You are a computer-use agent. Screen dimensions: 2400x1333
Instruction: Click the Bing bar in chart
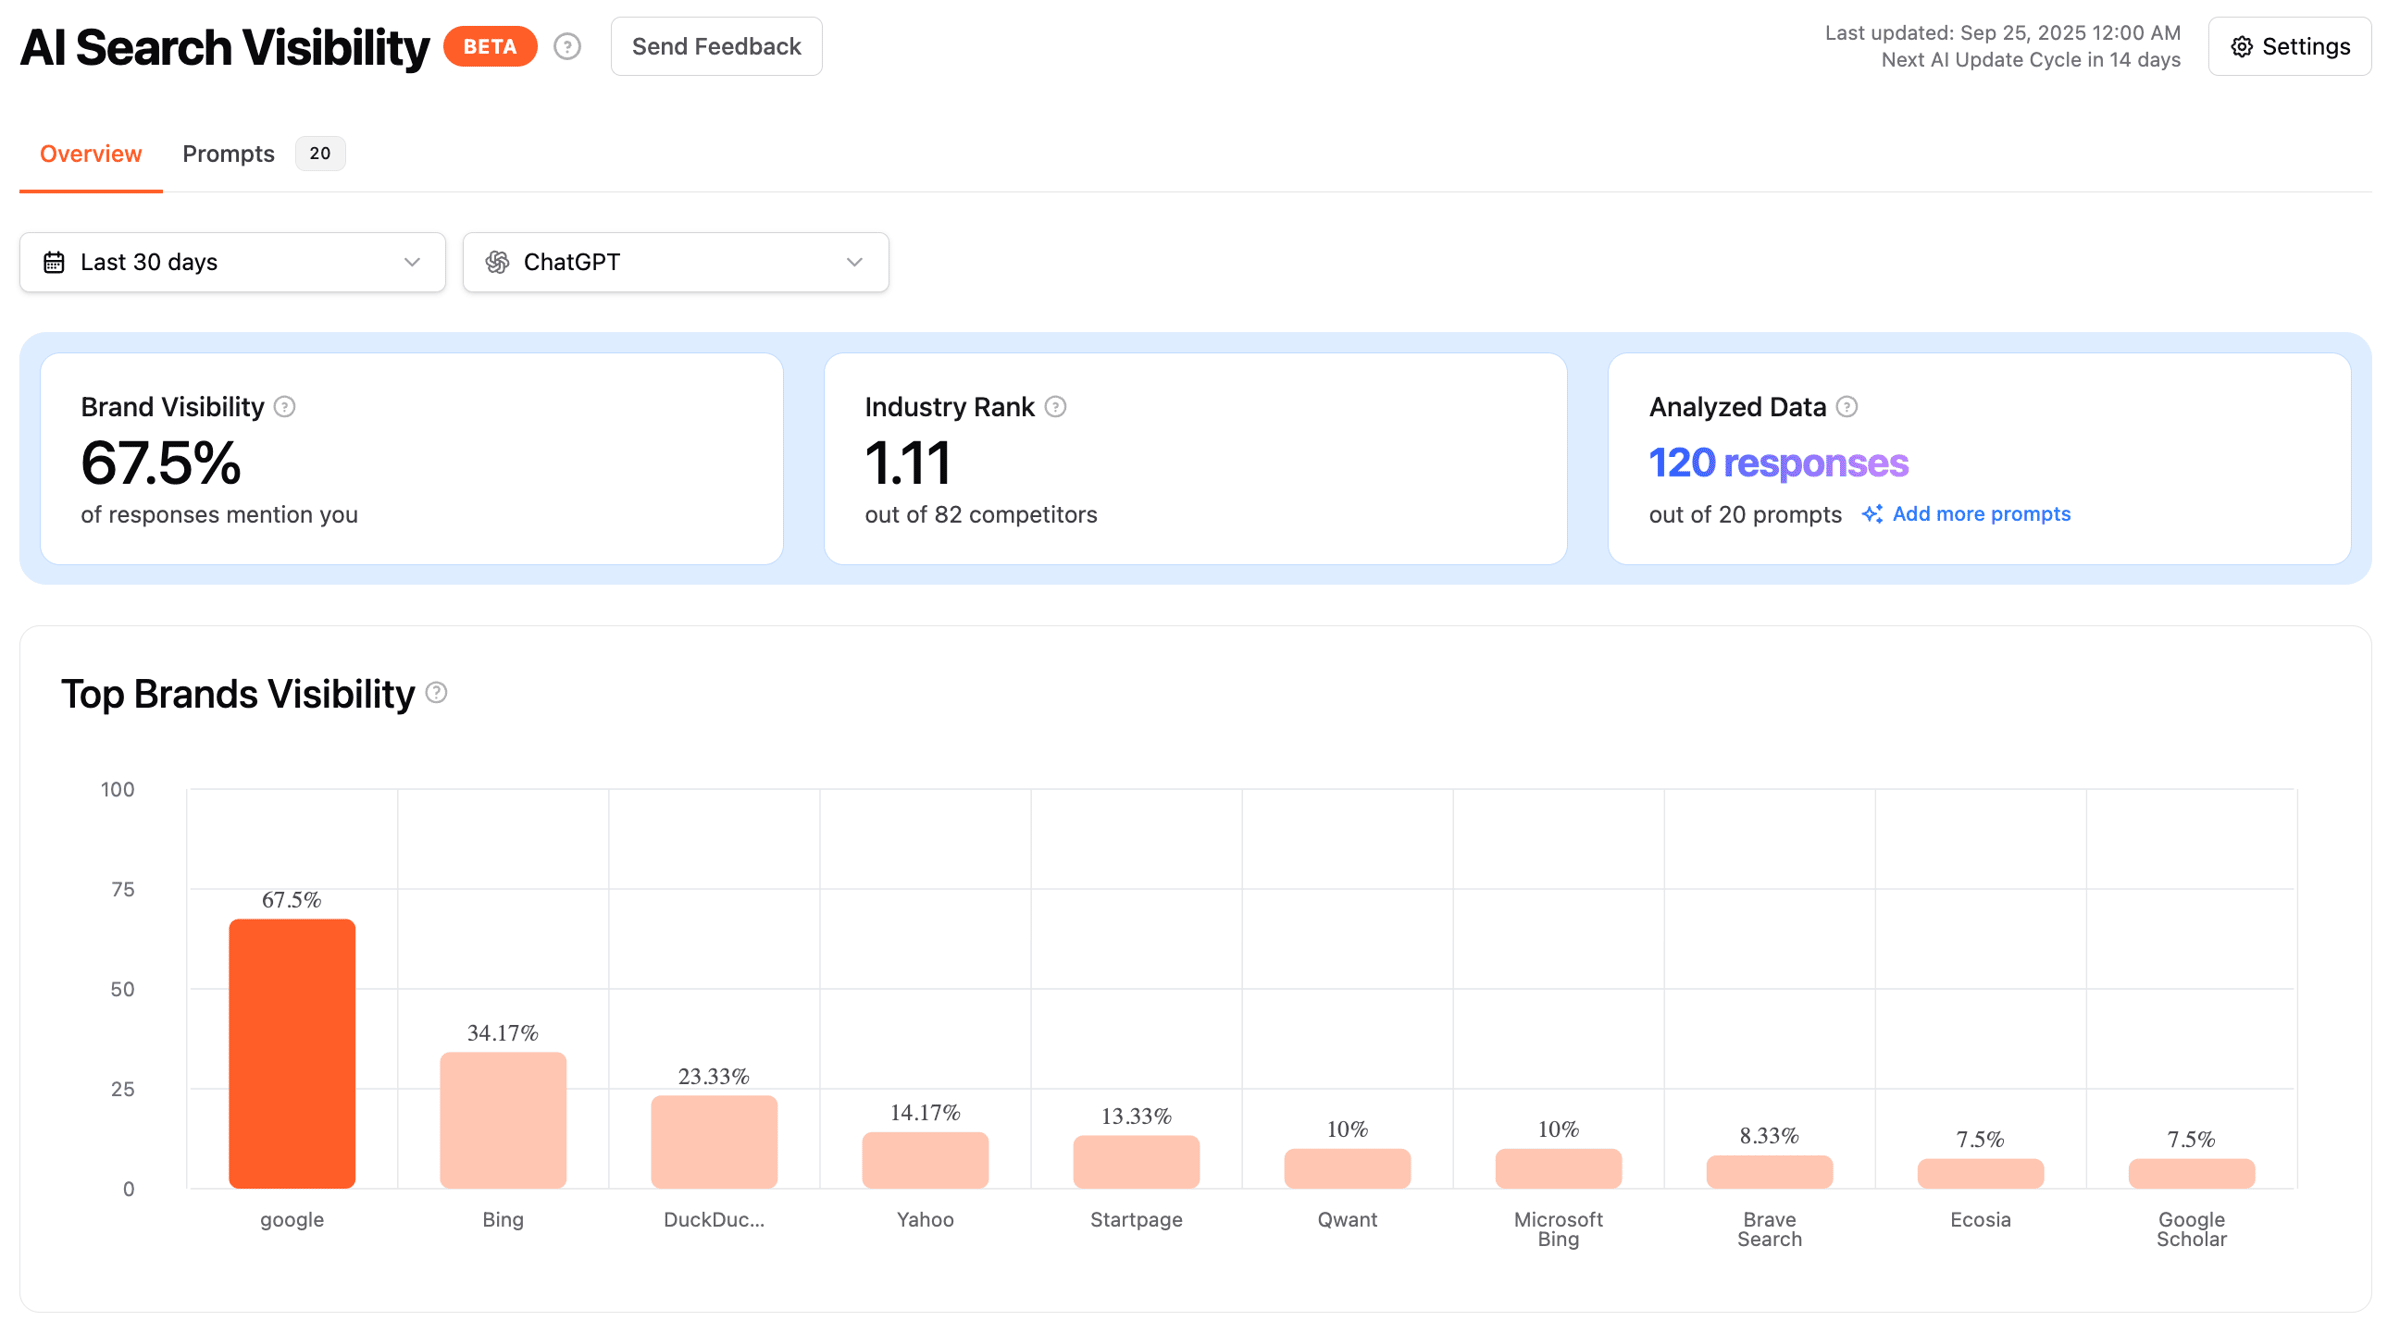coord(503,1120)
